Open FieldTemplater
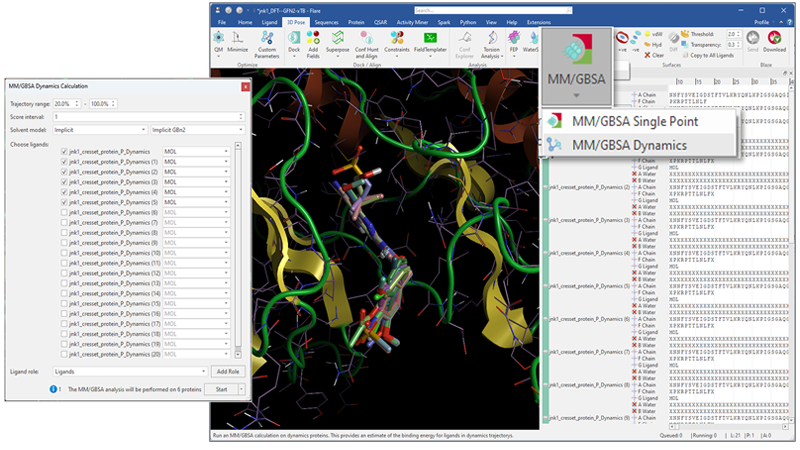The width and height of the screenshot is (800, 450). coord(430,38)
